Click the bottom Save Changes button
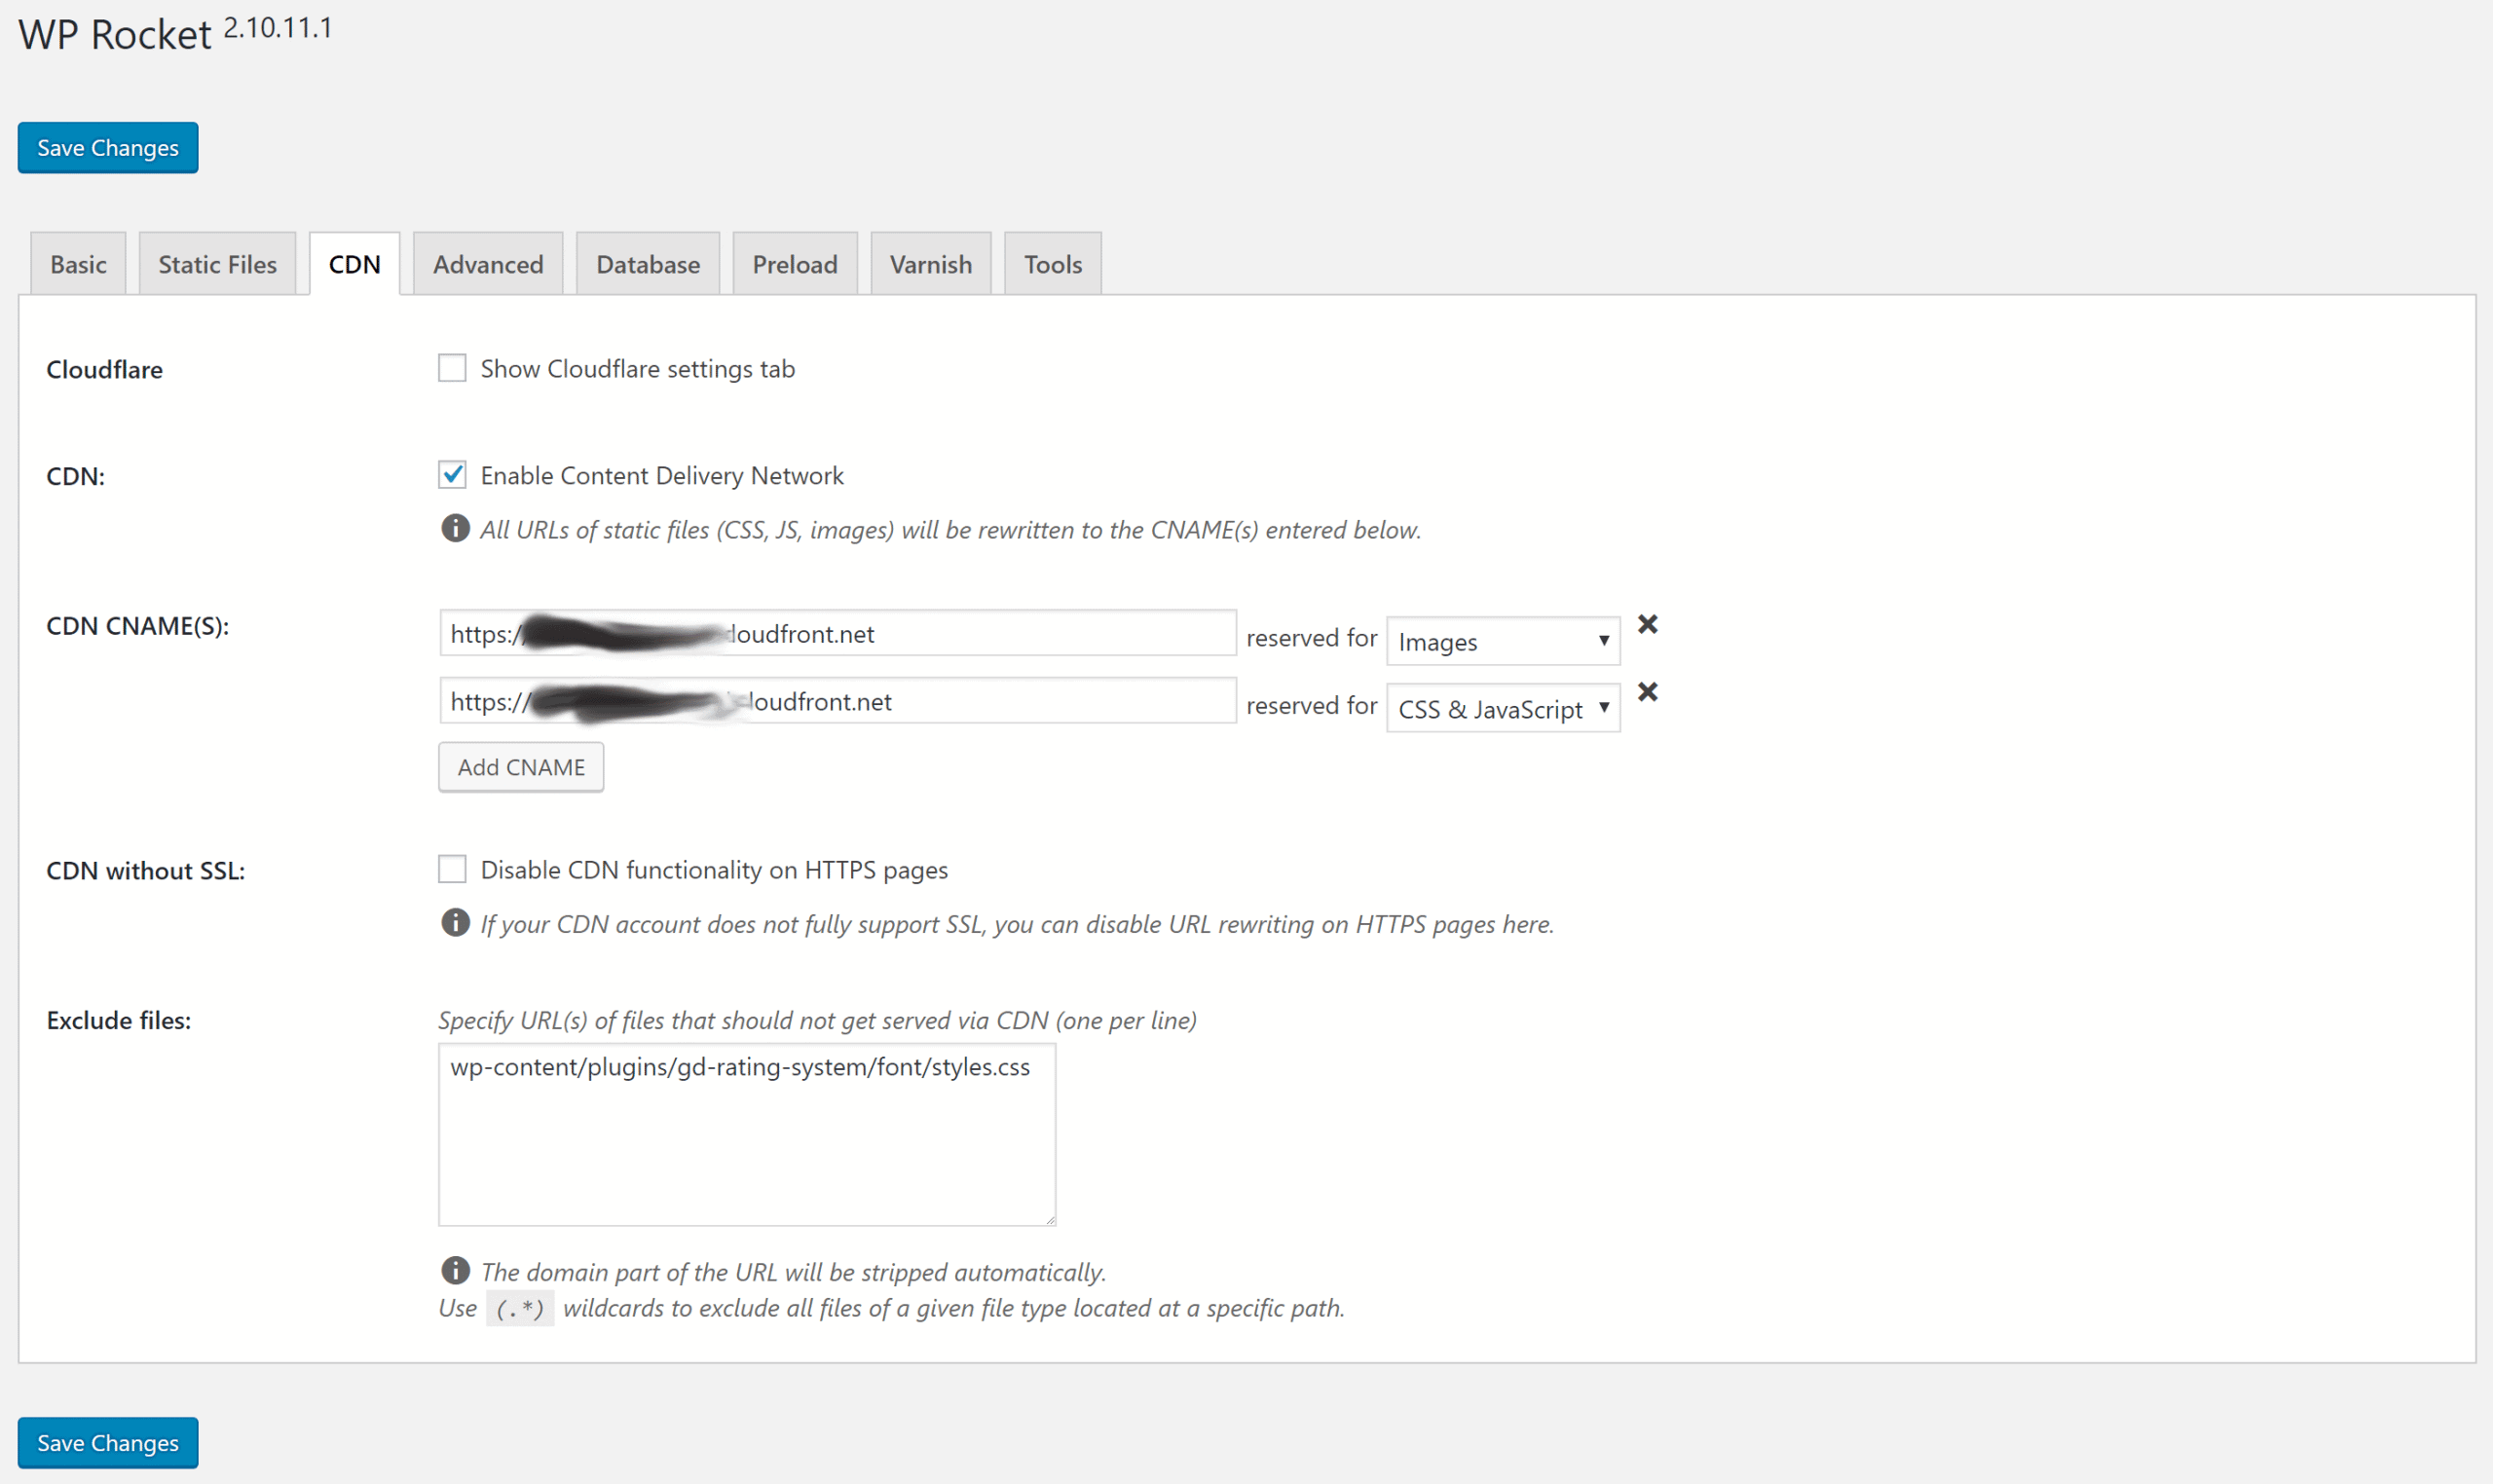 [108, 1443]
